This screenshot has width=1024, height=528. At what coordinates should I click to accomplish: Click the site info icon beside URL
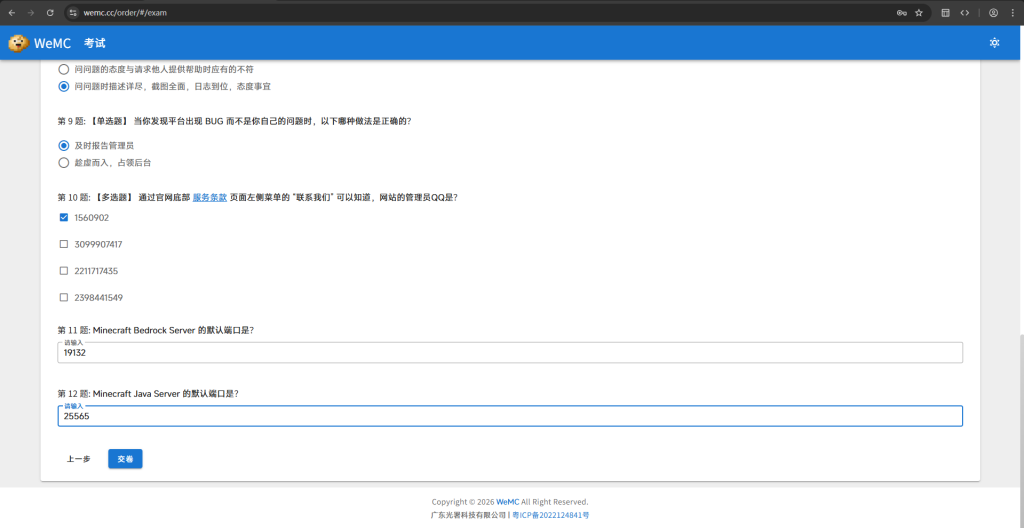click(x=73, y=13)
